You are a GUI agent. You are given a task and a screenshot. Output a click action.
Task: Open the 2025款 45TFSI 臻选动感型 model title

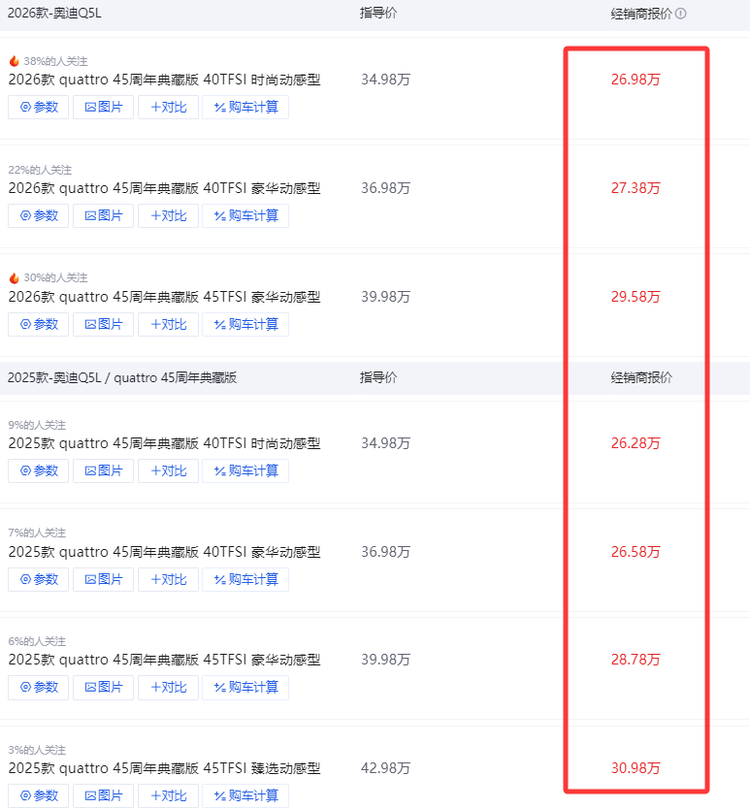(164, 769)
